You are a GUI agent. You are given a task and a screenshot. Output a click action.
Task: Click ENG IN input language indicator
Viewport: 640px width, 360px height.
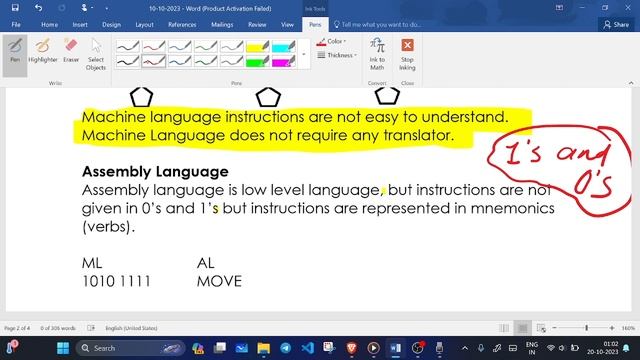531,348
